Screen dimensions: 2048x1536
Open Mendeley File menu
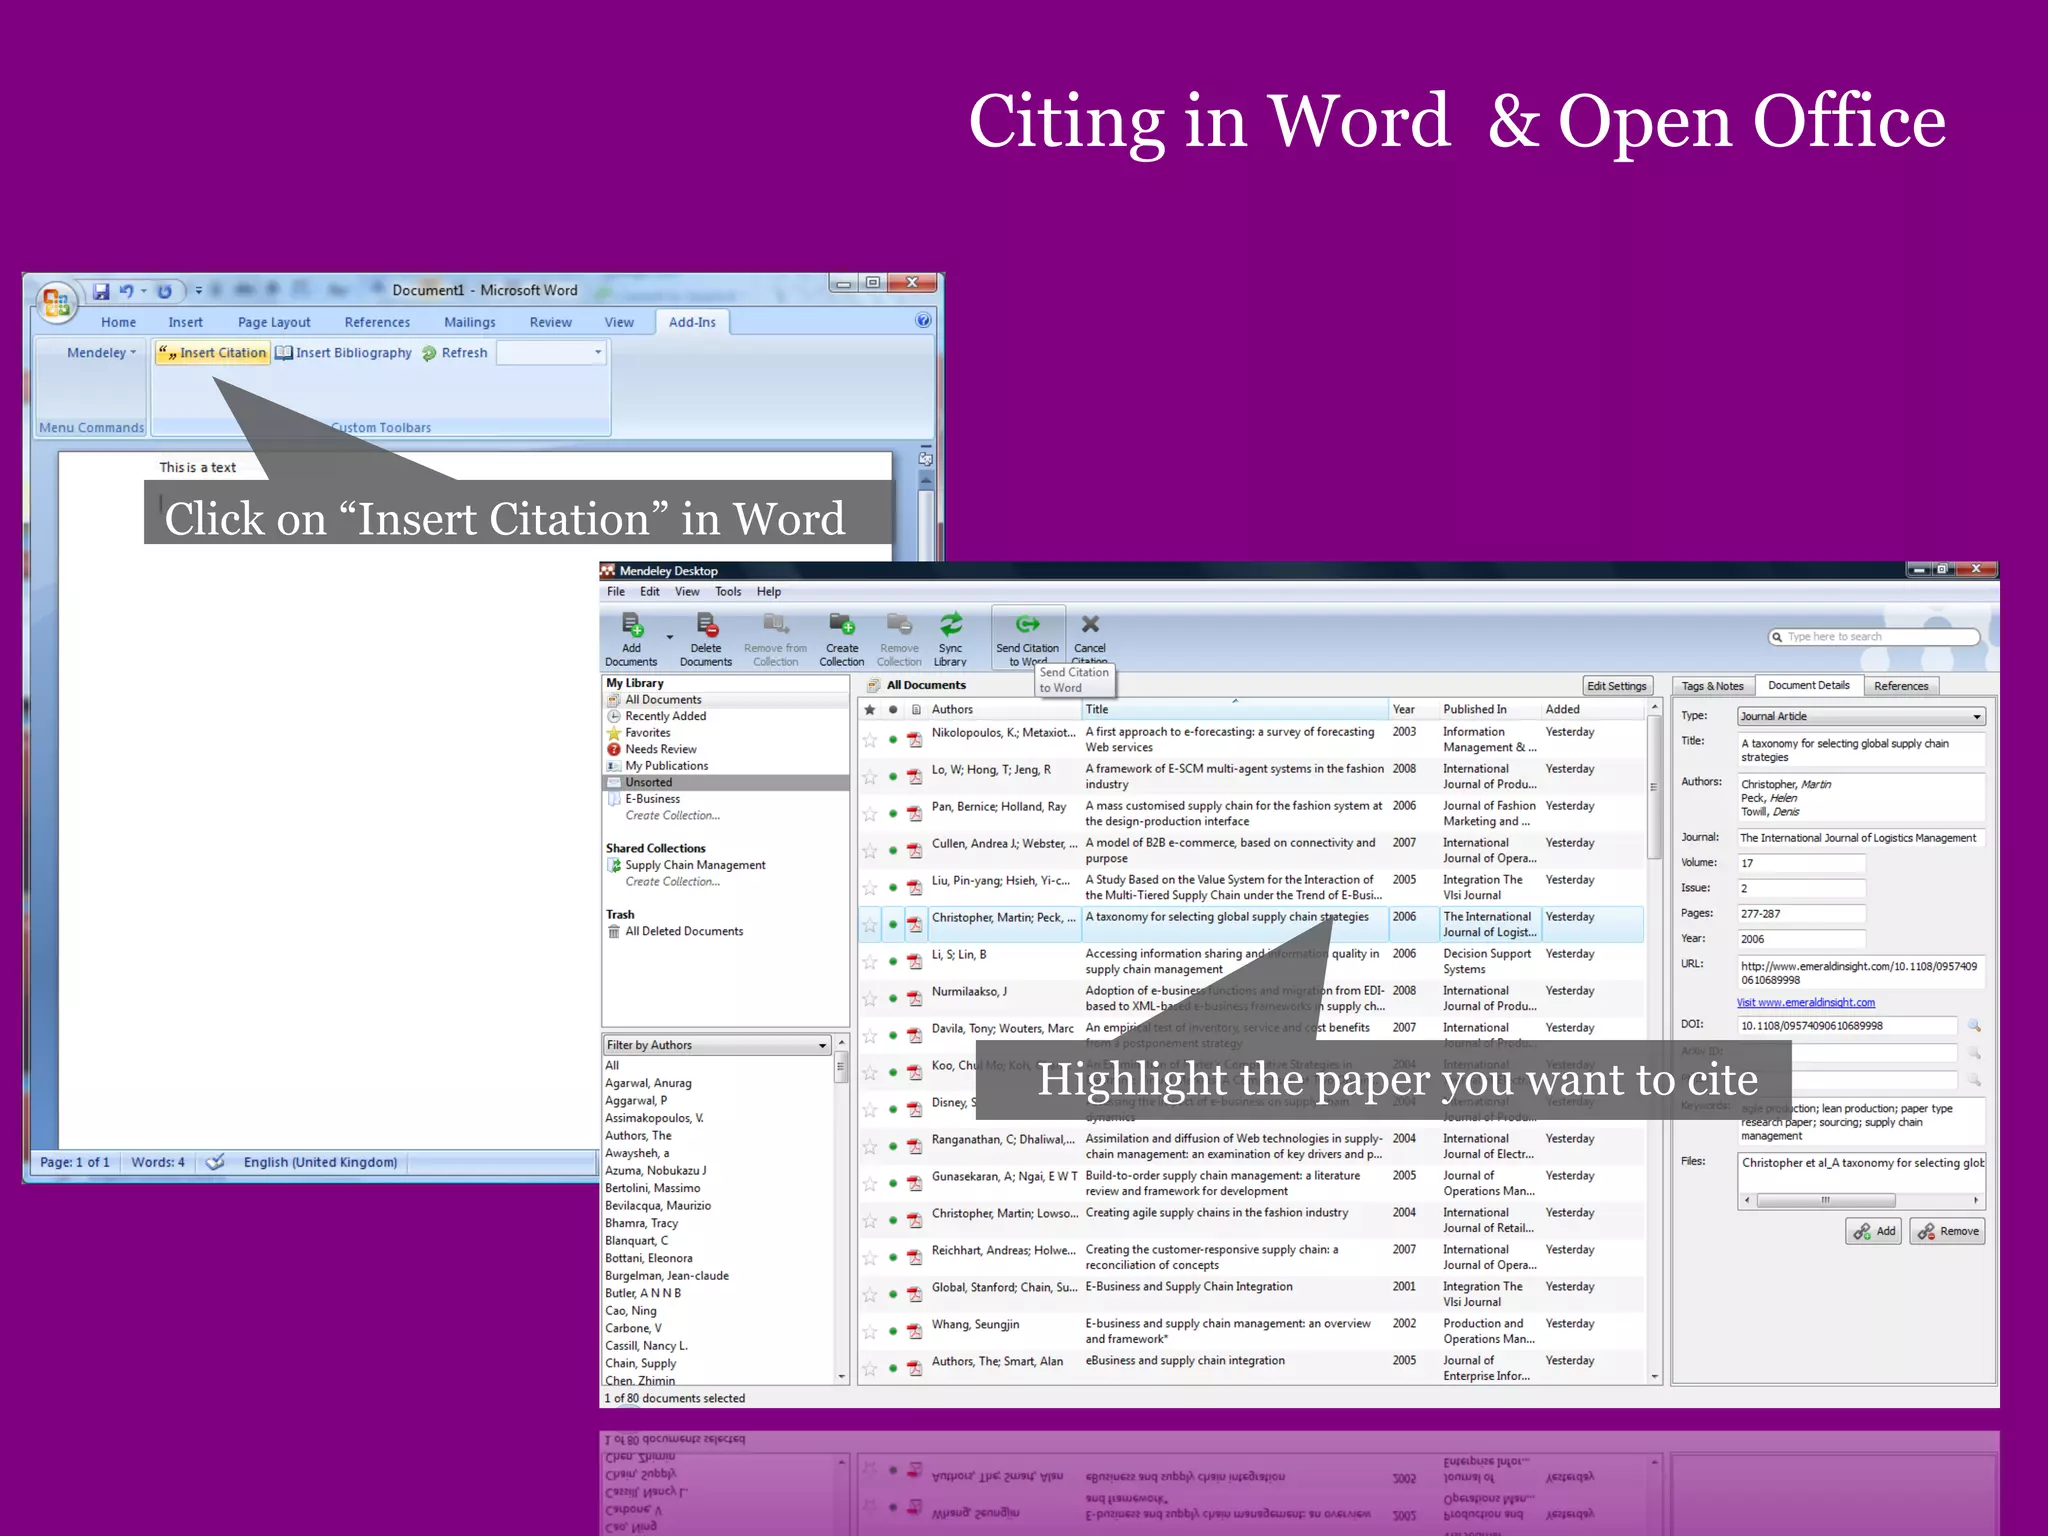click(616, 592)
